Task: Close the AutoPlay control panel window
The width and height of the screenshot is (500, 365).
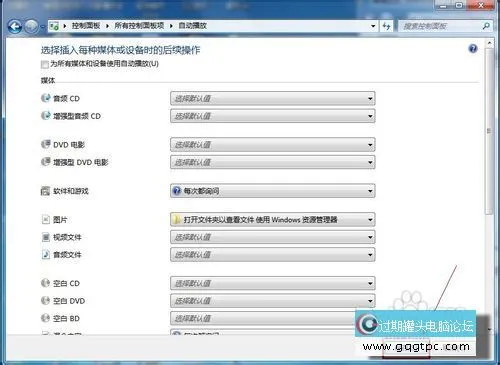Action: [x=480, y=5]
